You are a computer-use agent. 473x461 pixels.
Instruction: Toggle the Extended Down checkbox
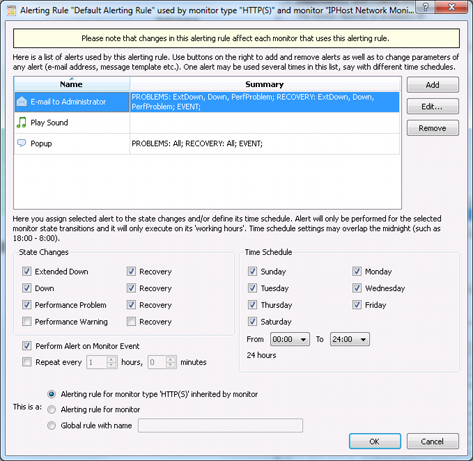(27, 271)
